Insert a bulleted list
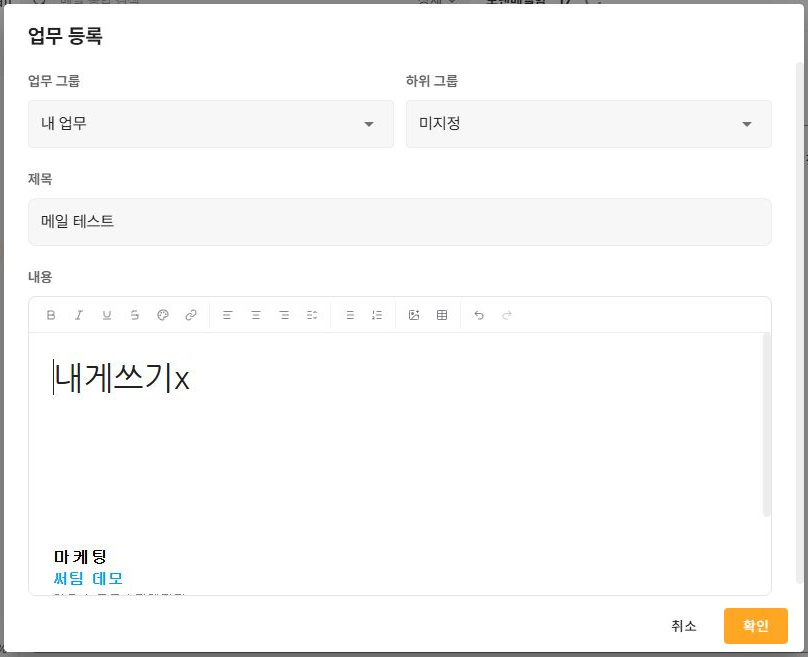 350,315
